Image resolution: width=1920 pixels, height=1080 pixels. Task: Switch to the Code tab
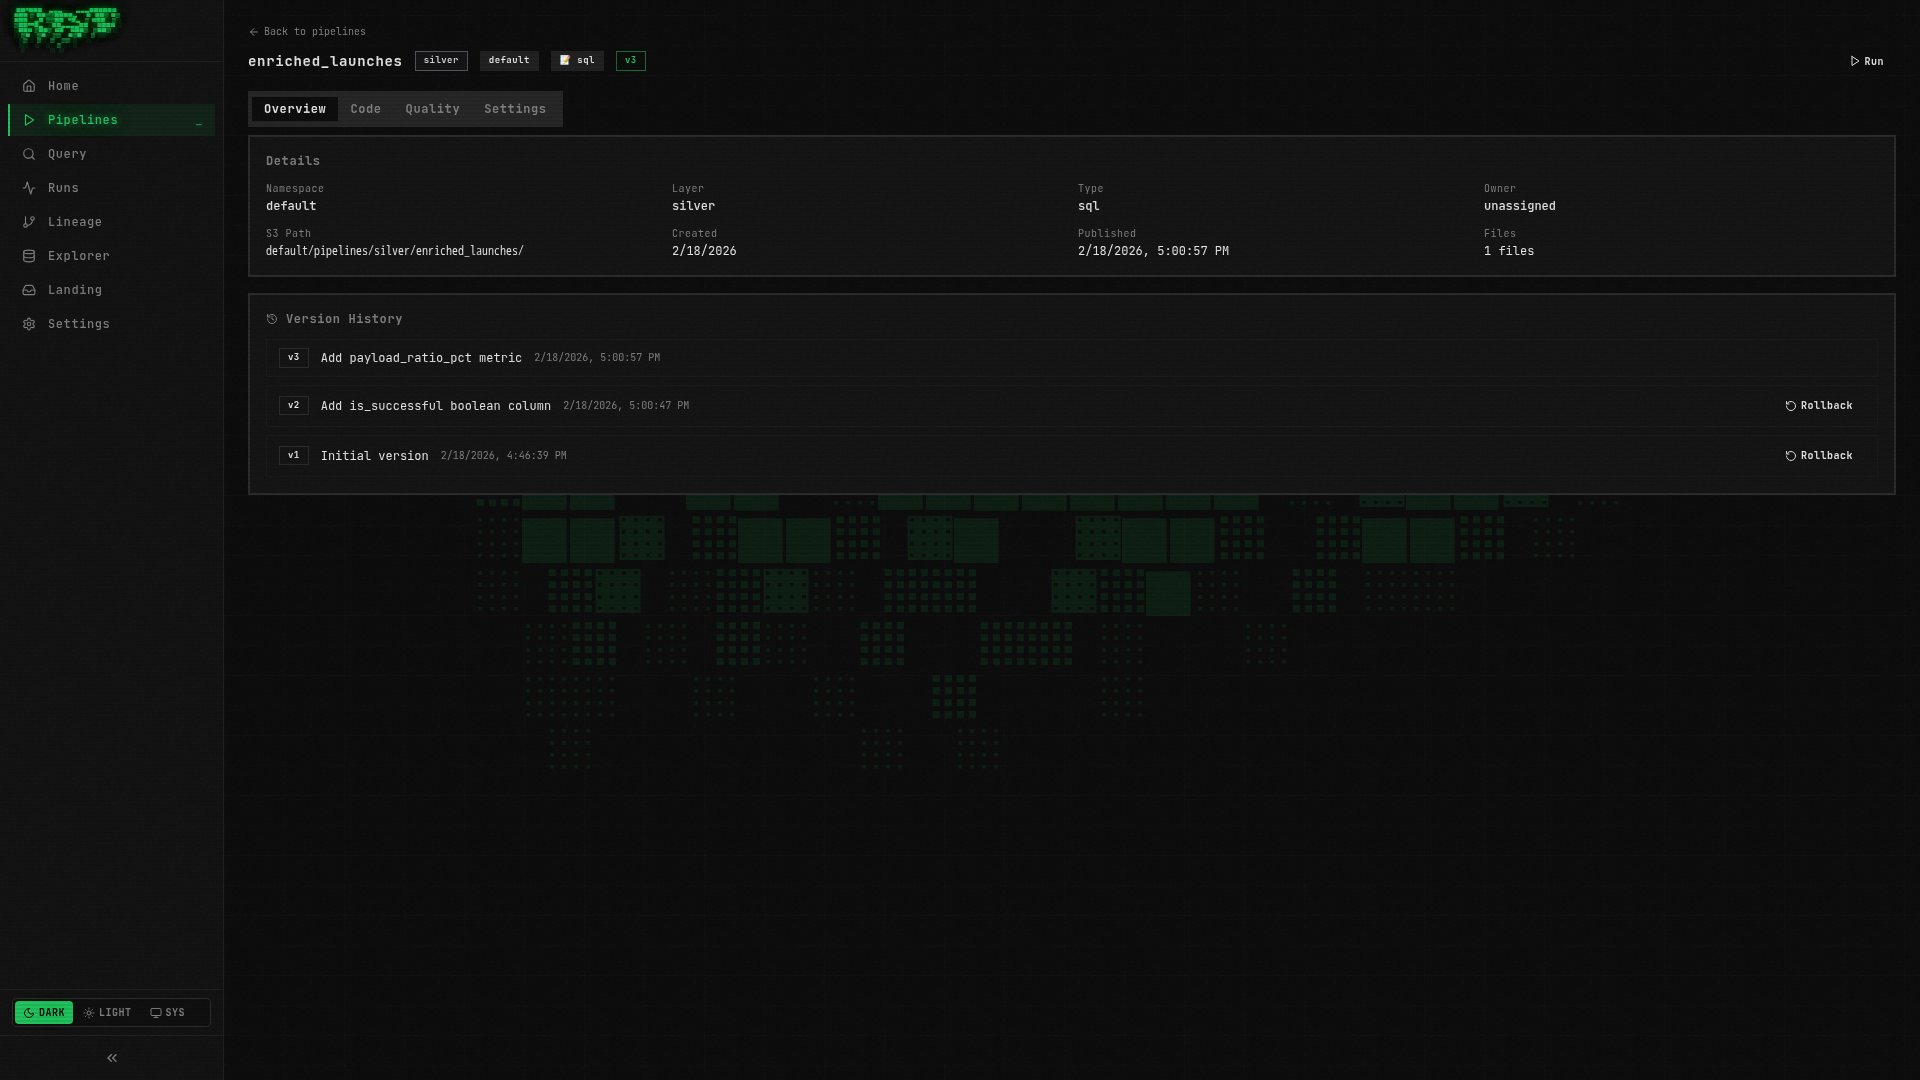[365, 109]
